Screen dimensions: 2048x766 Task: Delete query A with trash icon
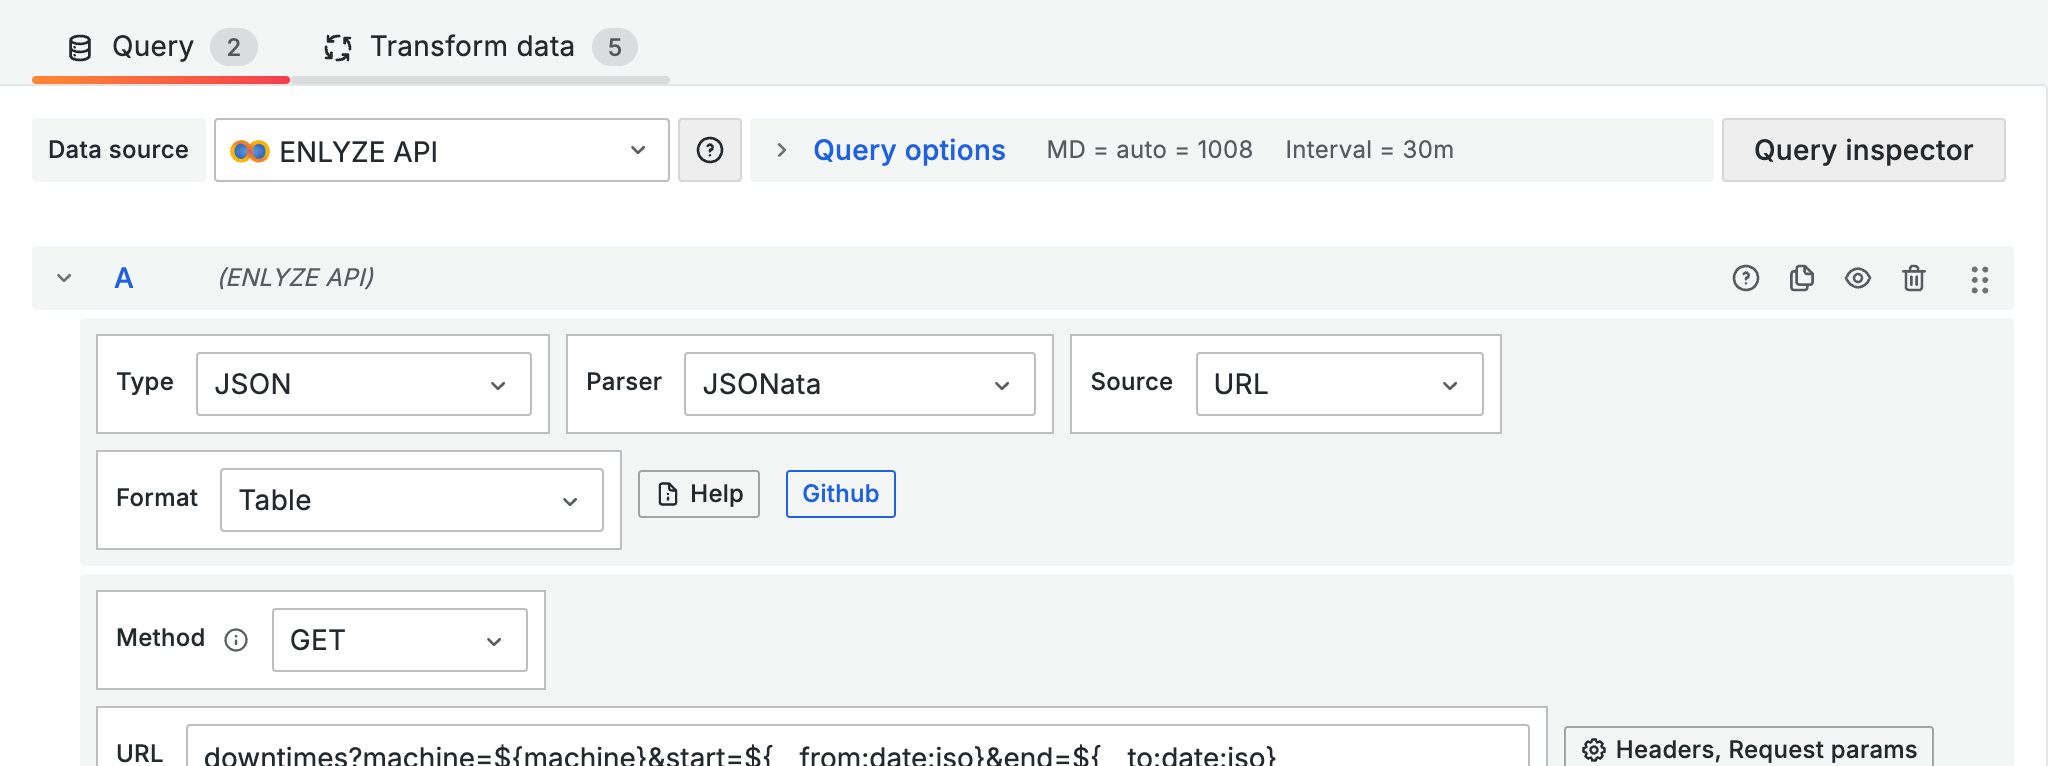coord(1913,278)
